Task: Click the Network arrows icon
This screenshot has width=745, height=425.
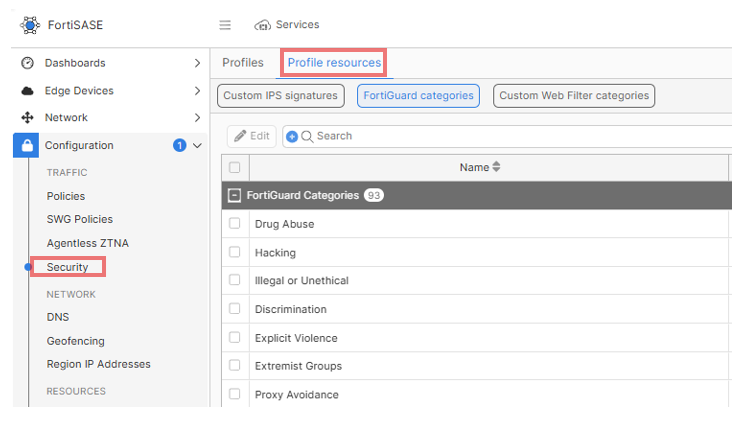Action: click(28, 118)
